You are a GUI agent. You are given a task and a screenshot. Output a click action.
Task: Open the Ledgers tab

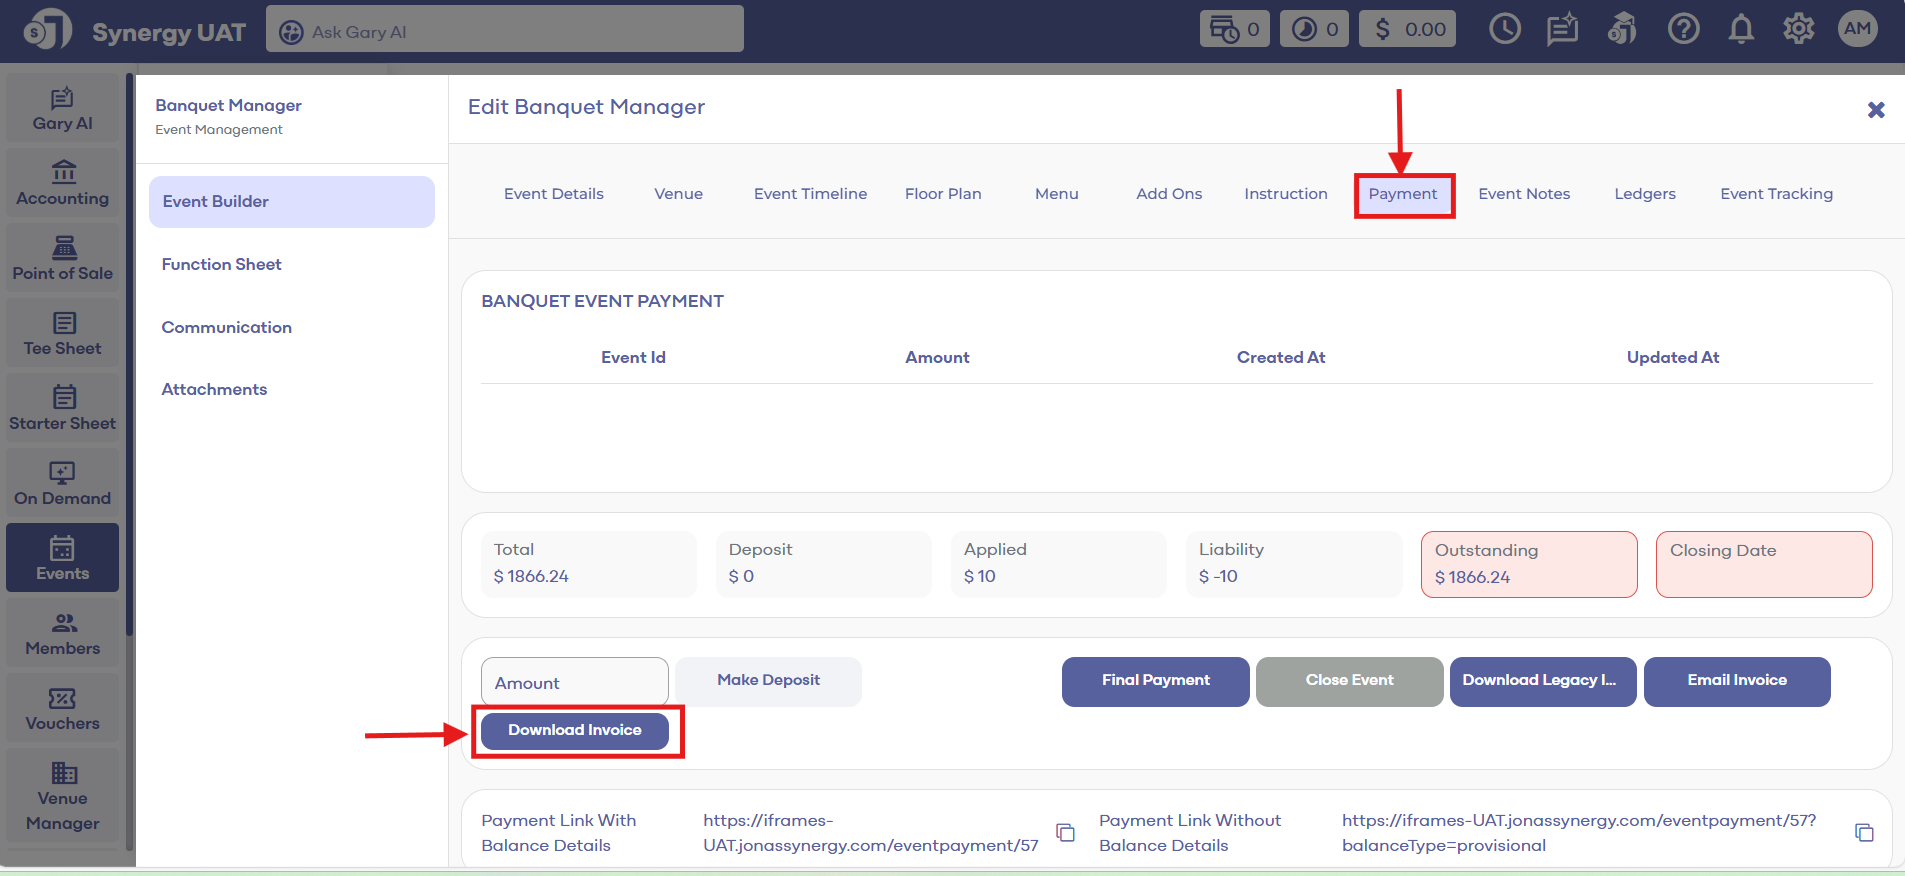click(1644, 194)
